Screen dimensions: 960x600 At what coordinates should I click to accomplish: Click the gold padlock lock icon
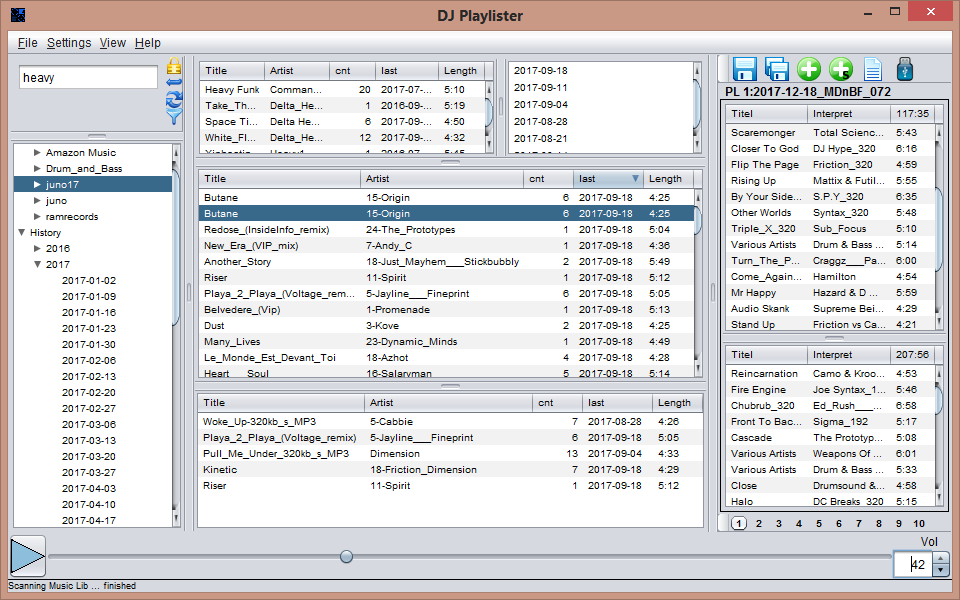point(174,66)
